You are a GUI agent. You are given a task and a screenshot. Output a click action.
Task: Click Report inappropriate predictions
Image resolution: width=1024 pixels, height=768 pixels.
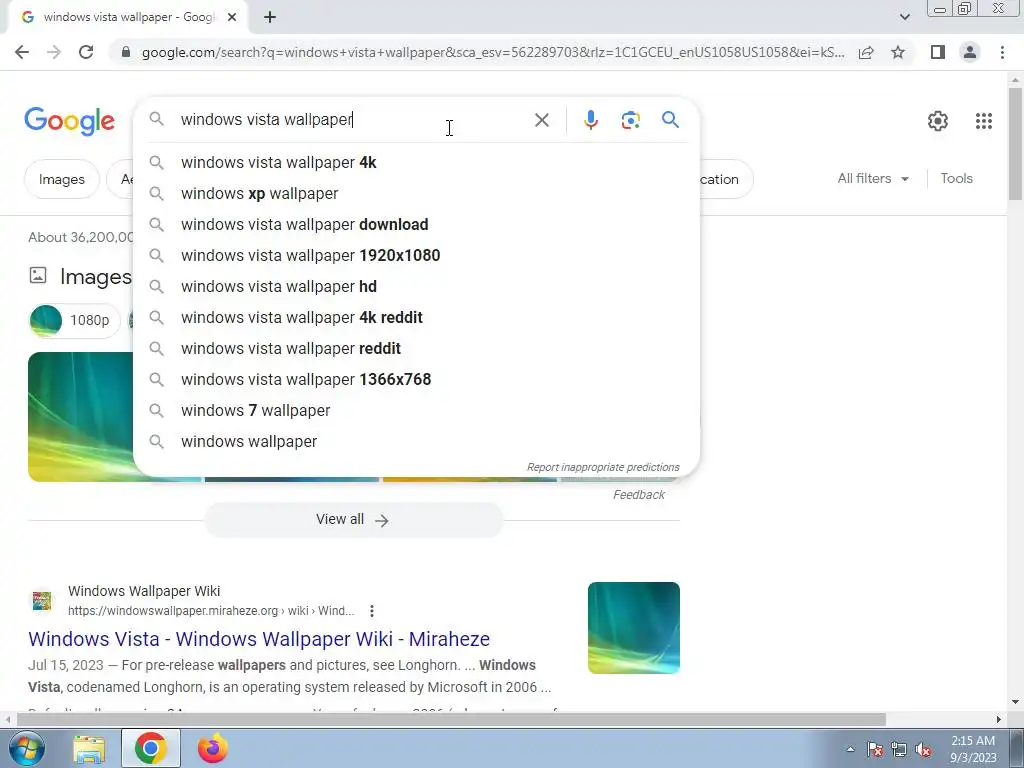[603, 468]
